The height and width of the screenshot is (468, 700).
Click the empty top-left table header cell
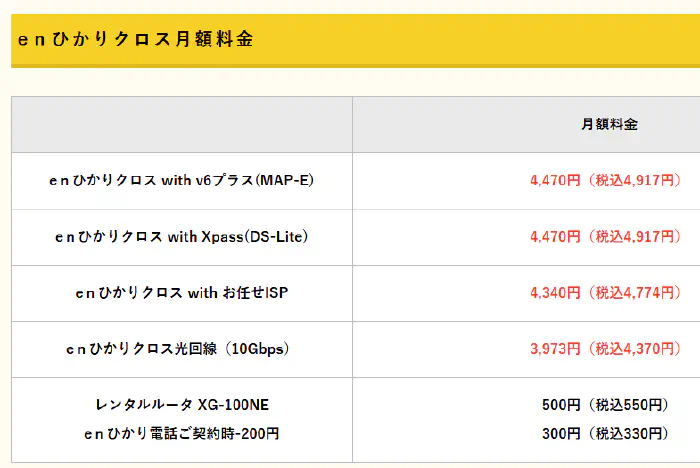click(182, 125)
